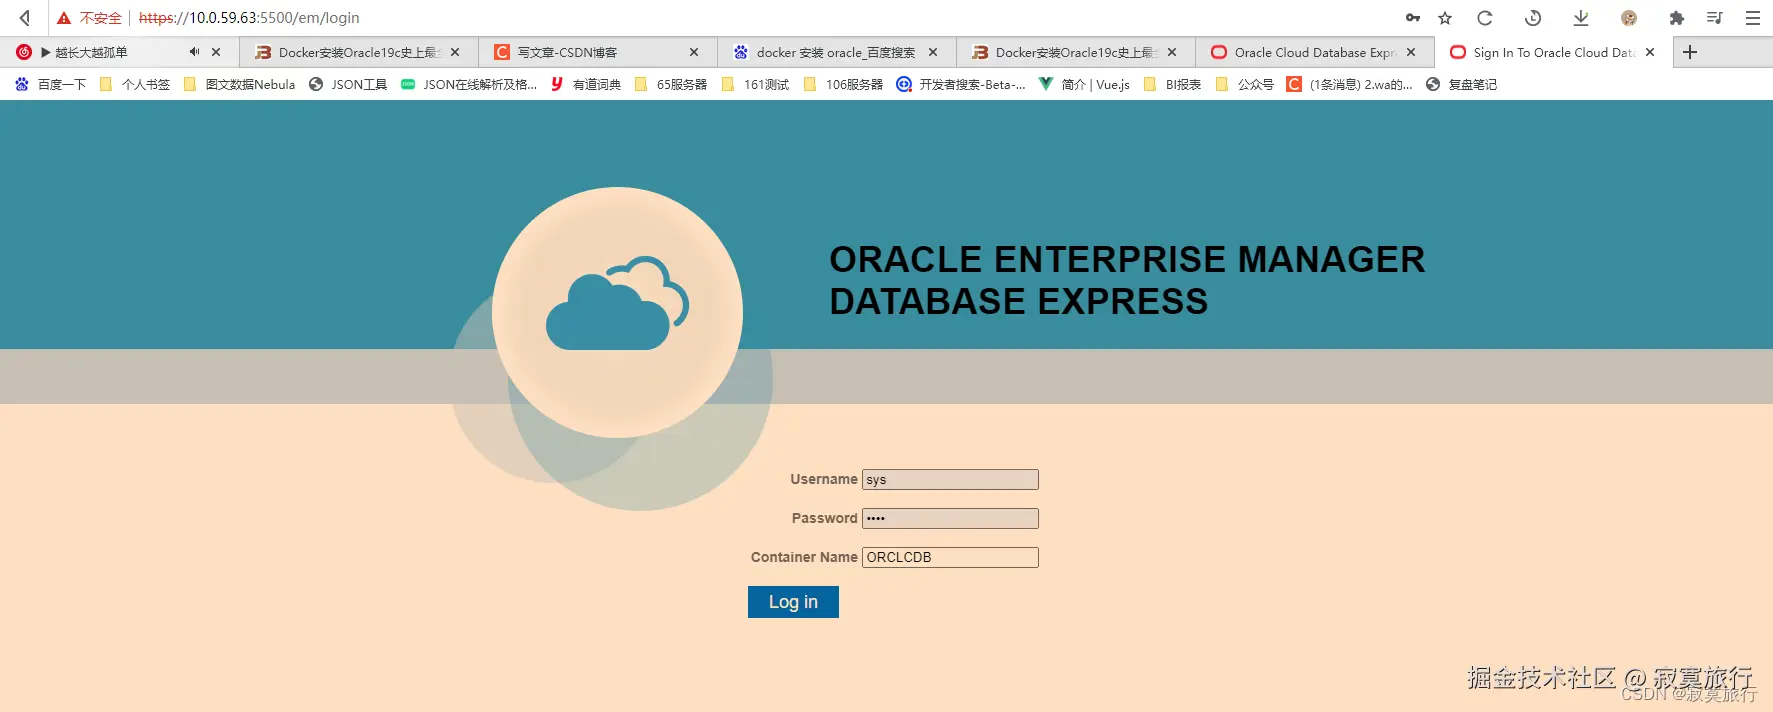
Task: Click the browser back arrow
Action: 25,18
